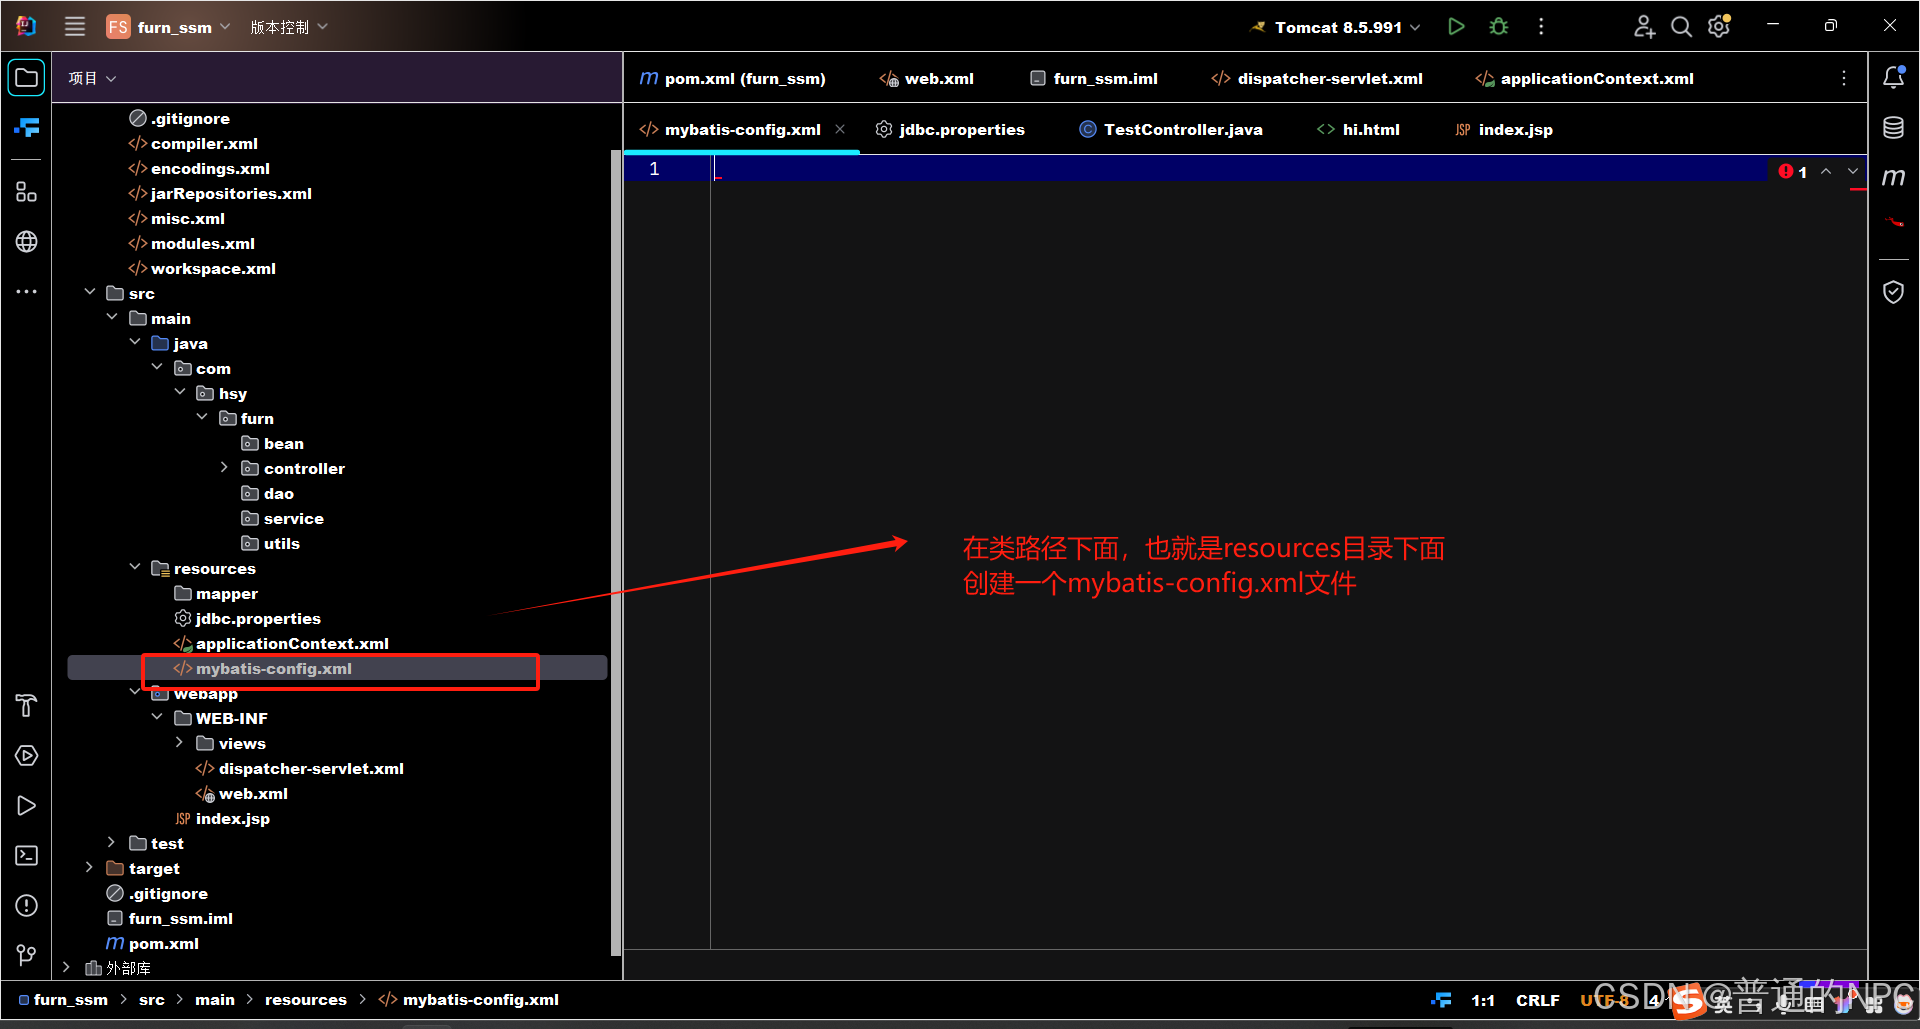This screenshot has width=1920, height=1029.
Task: Switch to hi.html tab
Action: (x=1358, y=129)
